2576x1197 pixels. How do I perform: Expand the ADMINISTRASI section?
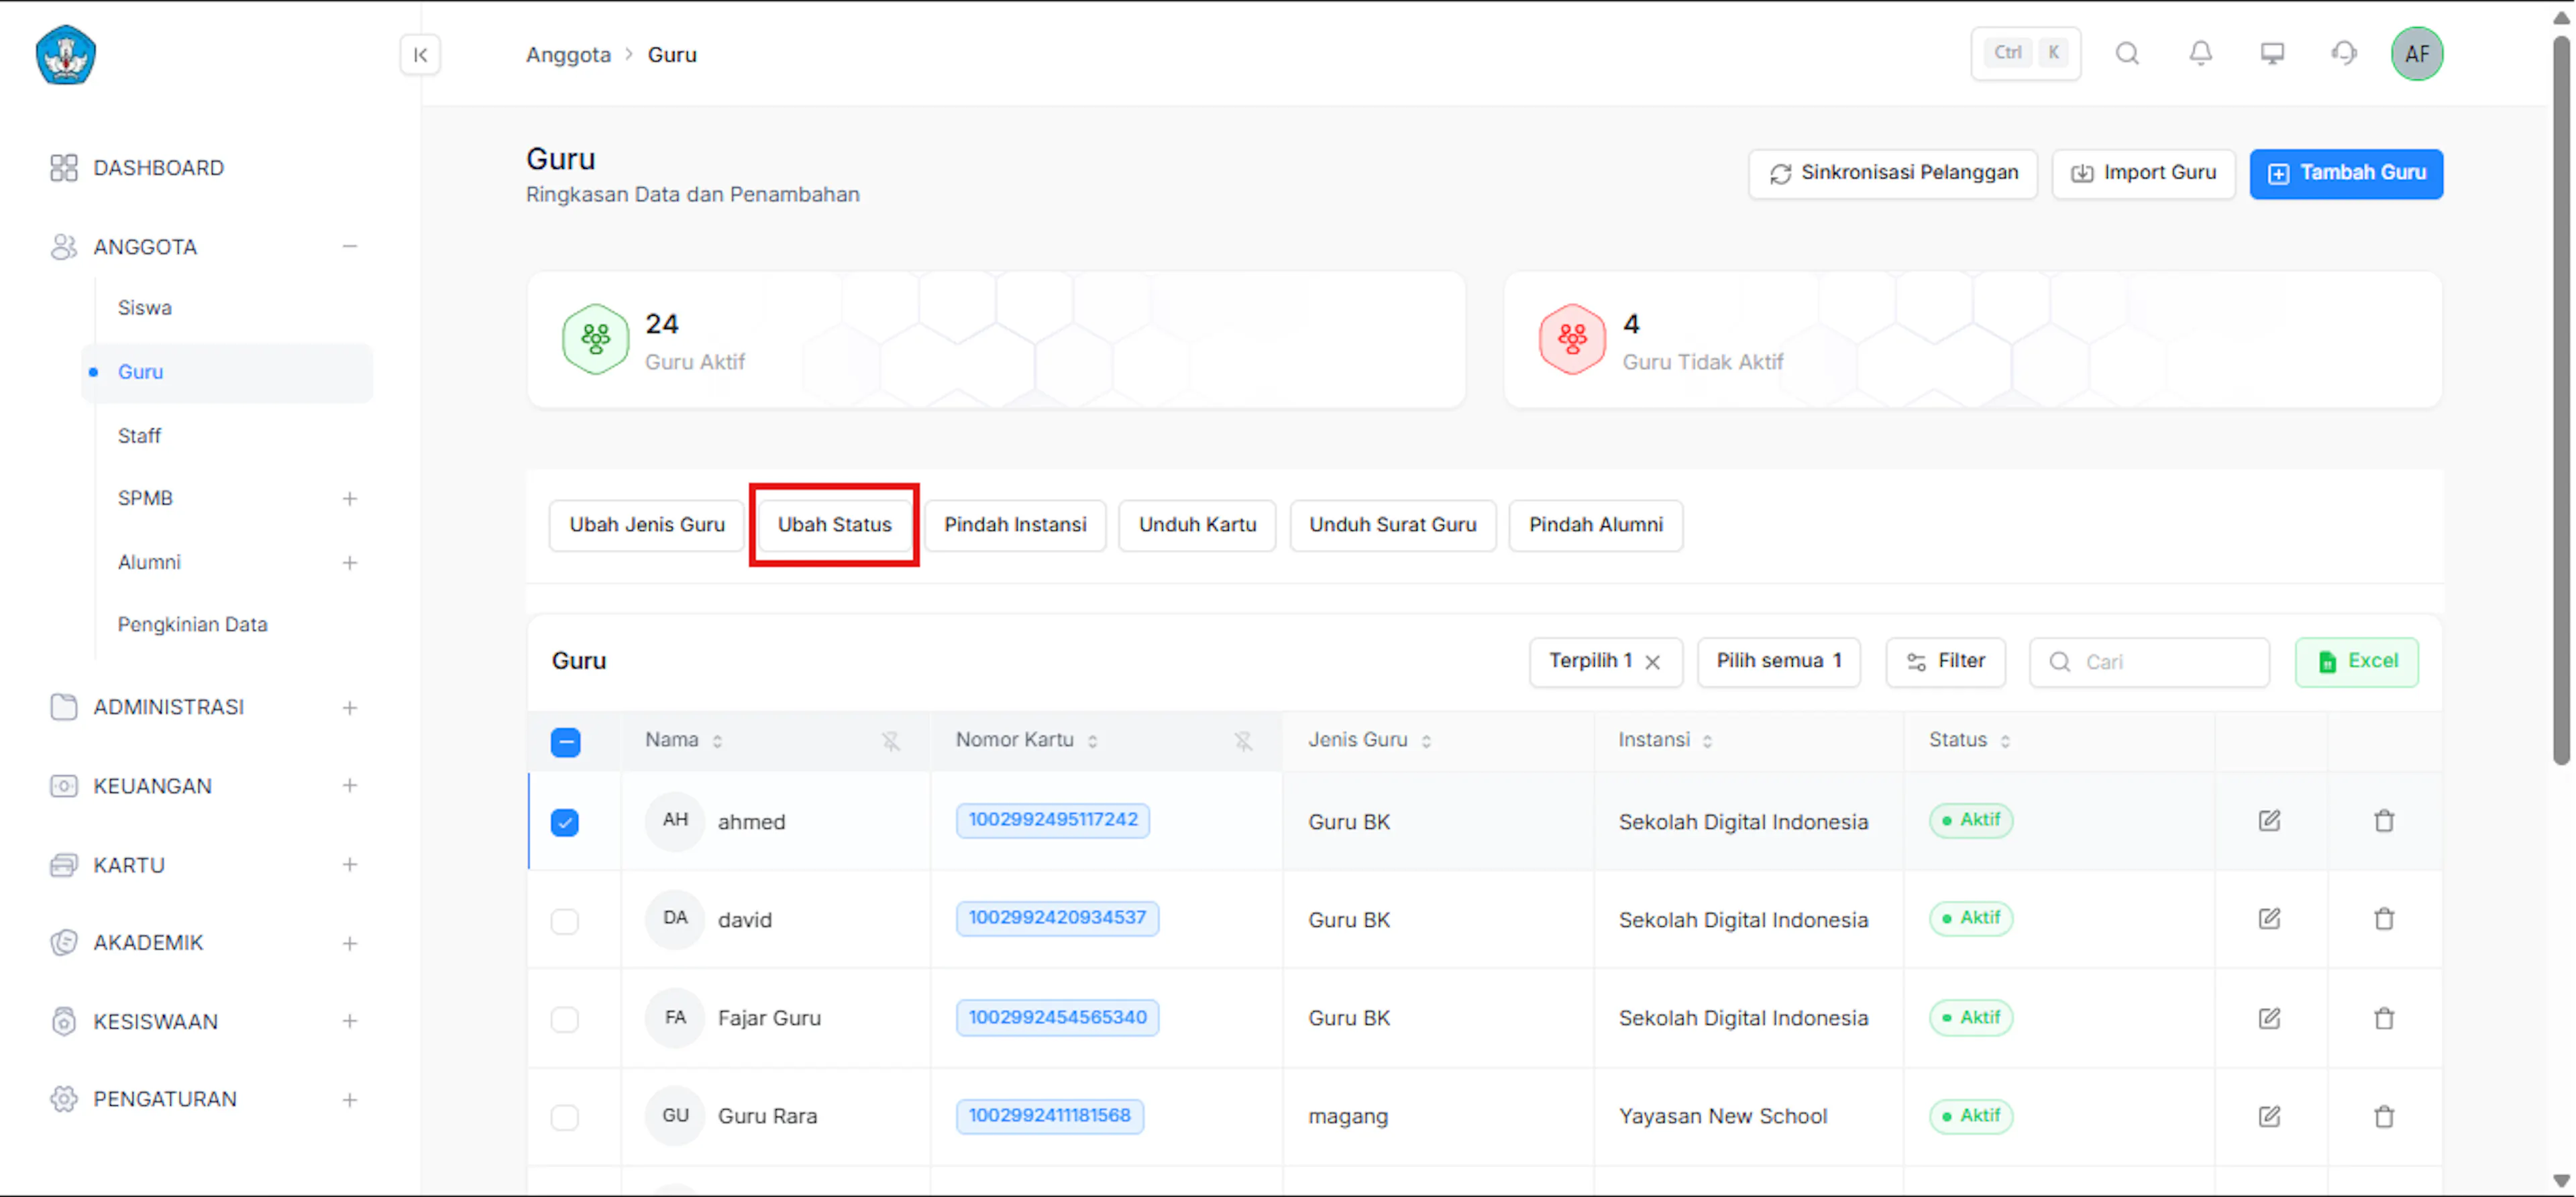[x=349, y=708]
